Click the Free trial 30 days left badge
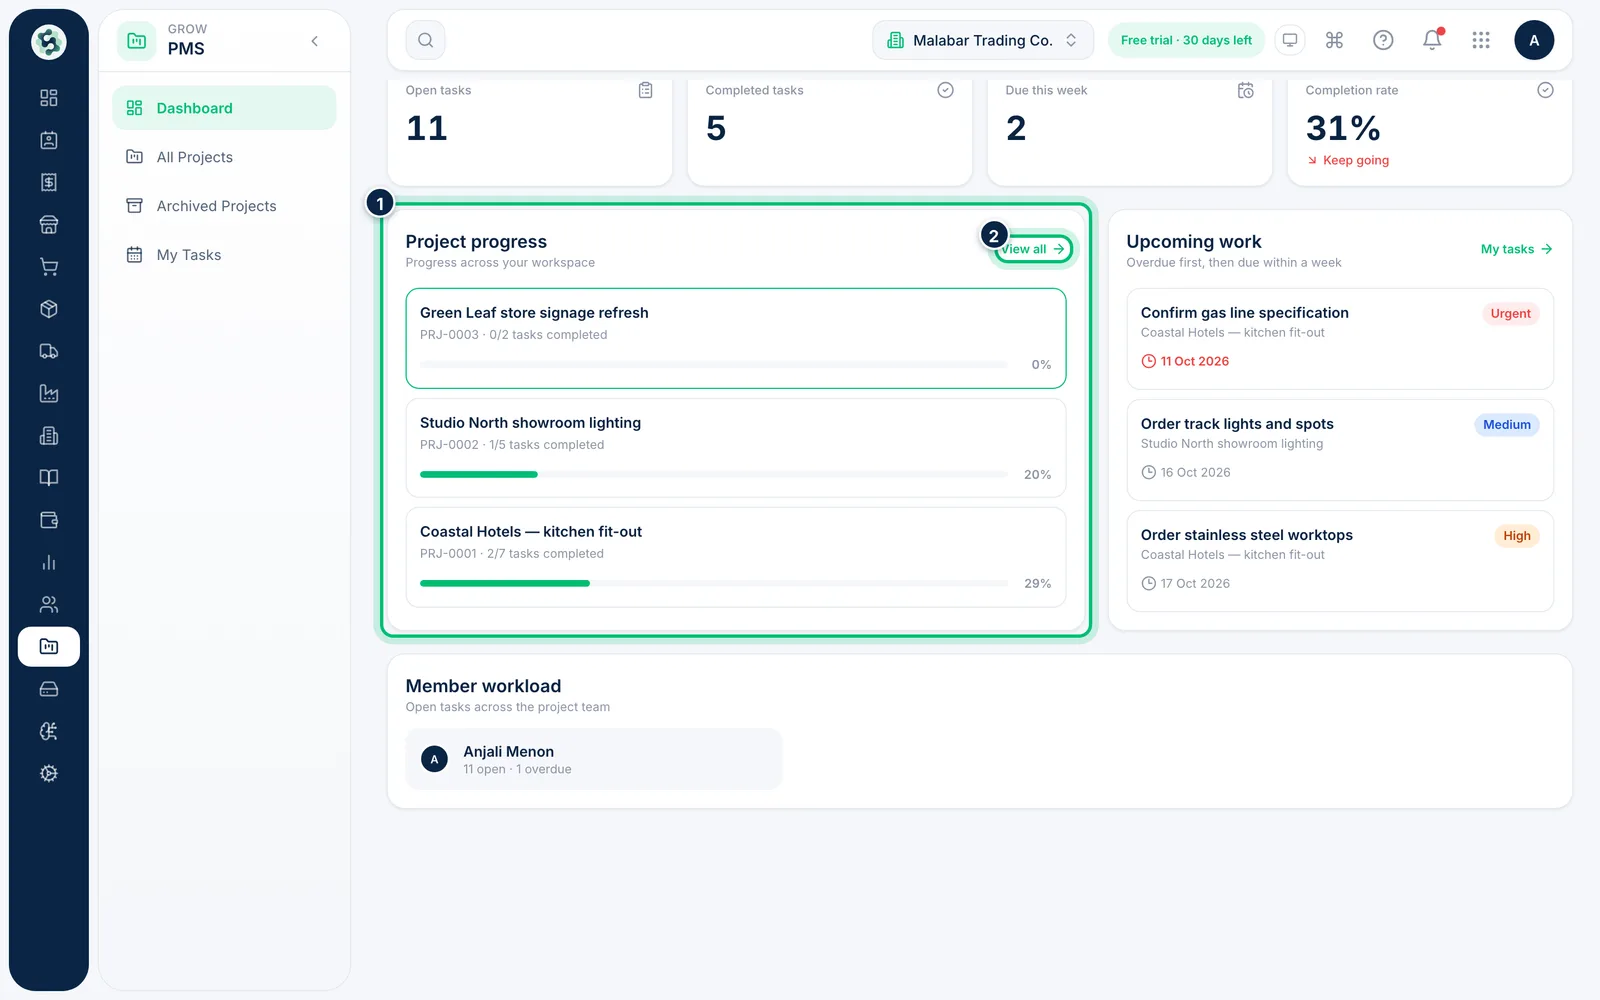Image resolution: width=1600 pixels, height=1000 pixels. (x=1186, y=40)
